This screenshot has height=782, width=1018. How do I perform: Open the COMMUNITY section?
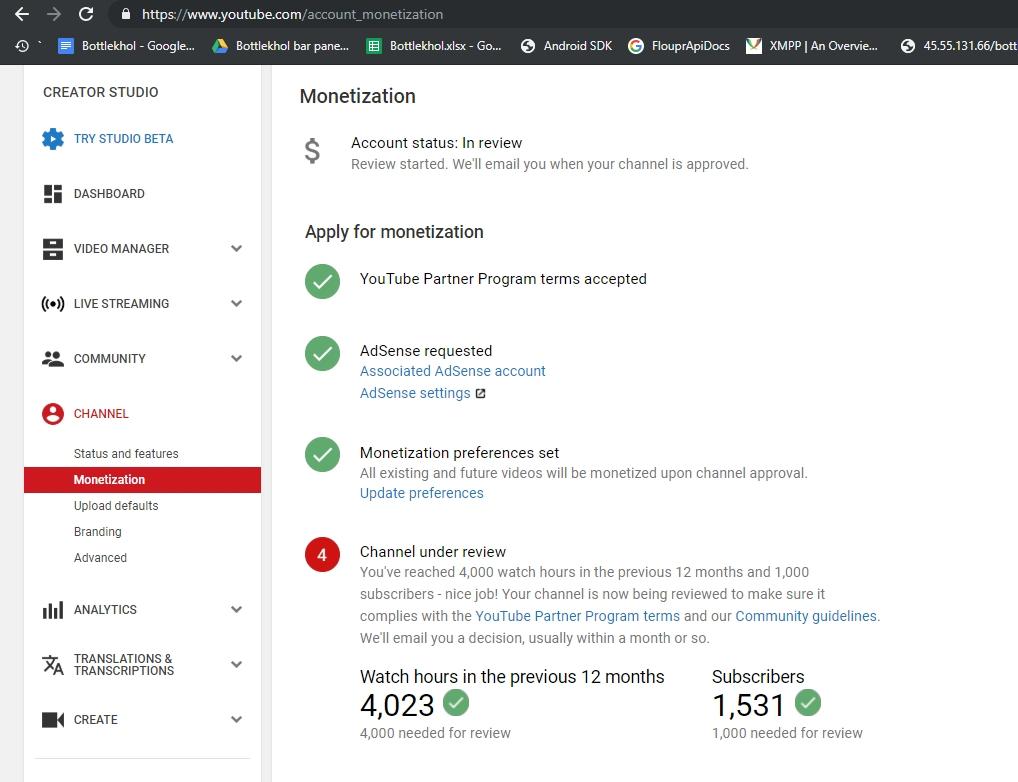point(110,359)
